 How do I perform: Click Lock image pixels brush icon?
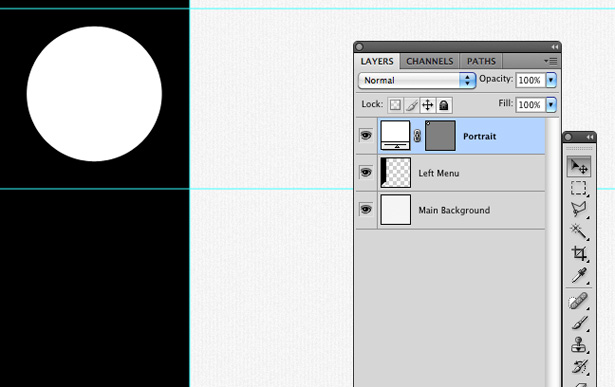pyautogui.click(x=411, y=105)
